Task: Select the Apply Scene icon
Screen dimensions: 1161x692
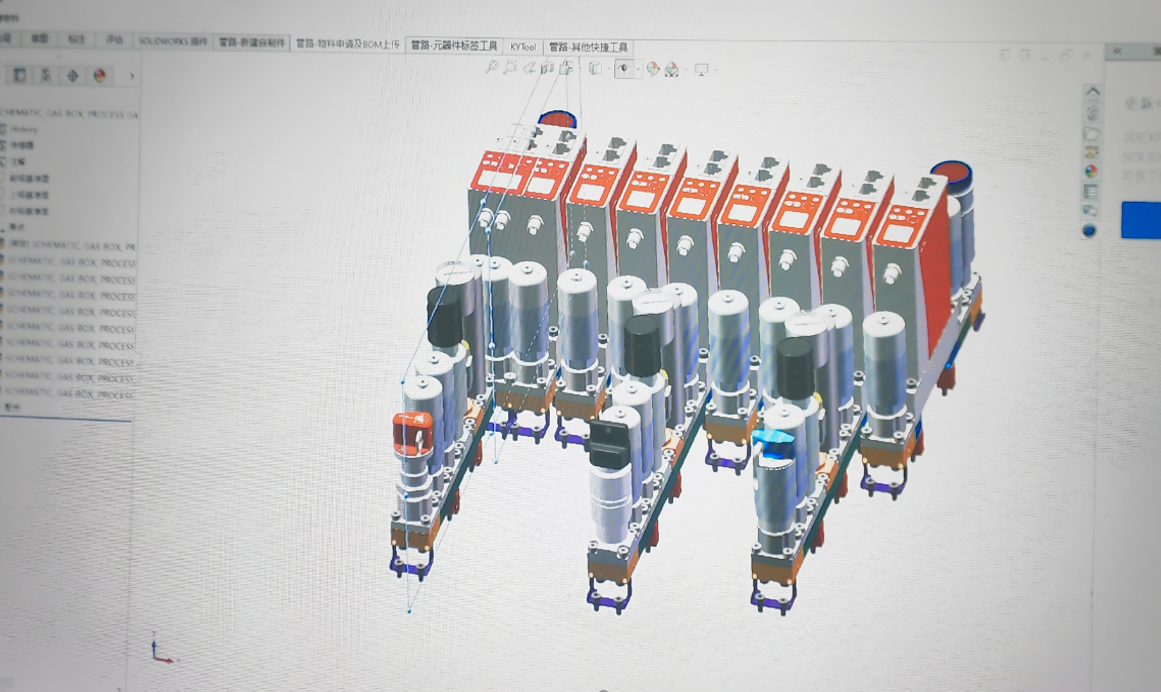Action: 670,69
